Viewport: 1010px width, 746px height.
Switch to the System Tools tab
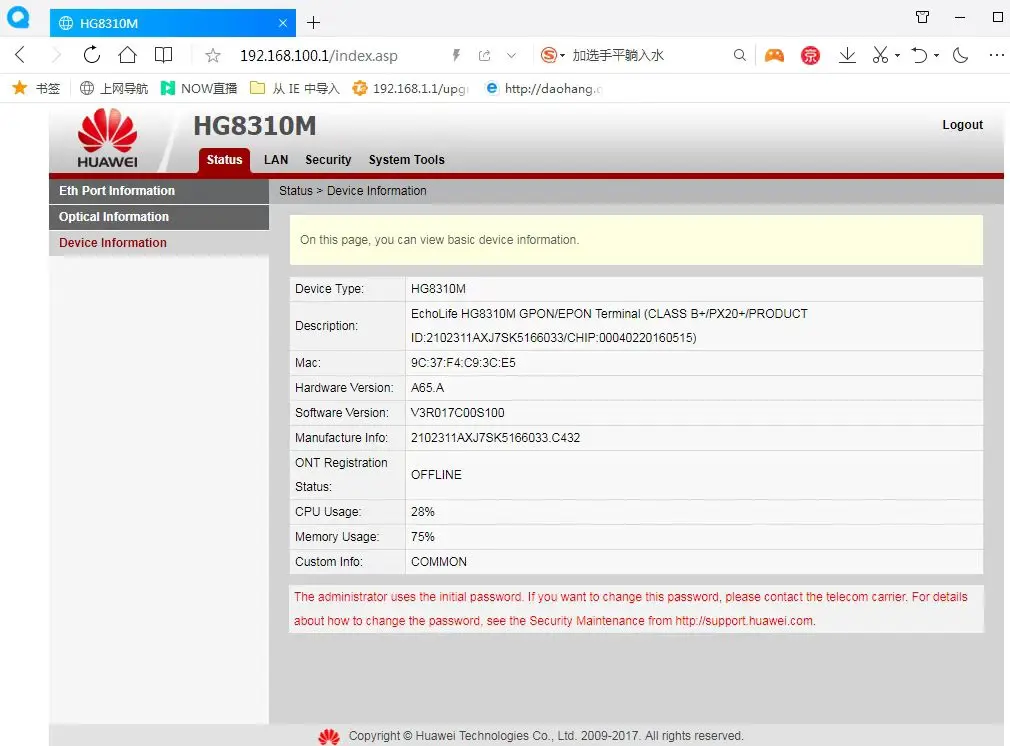(x=406, y=160)
